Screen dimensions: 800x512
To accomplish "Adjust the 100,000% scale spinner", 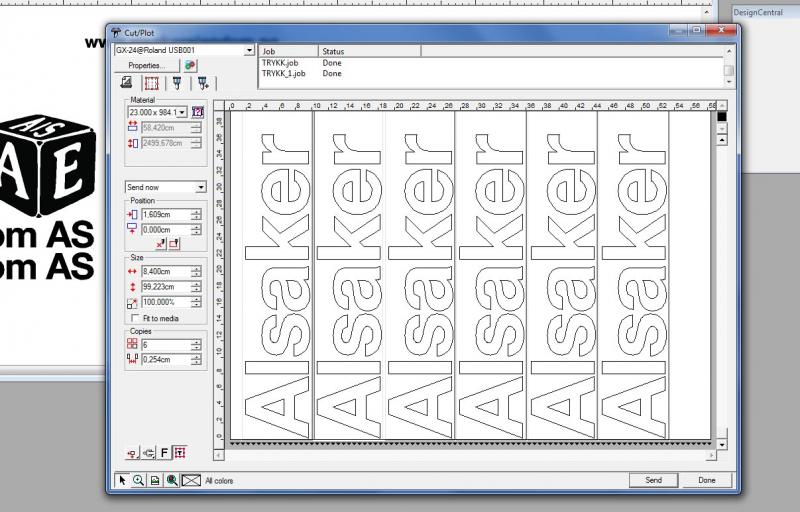I will [x=196, y=302].
